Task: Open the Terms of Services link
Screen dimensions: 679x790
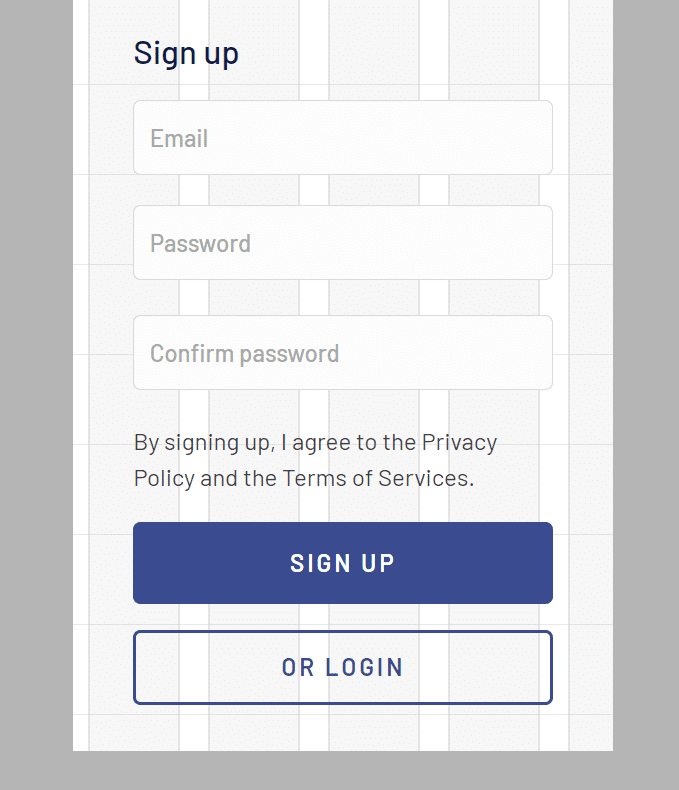Action: coord(375,478)
